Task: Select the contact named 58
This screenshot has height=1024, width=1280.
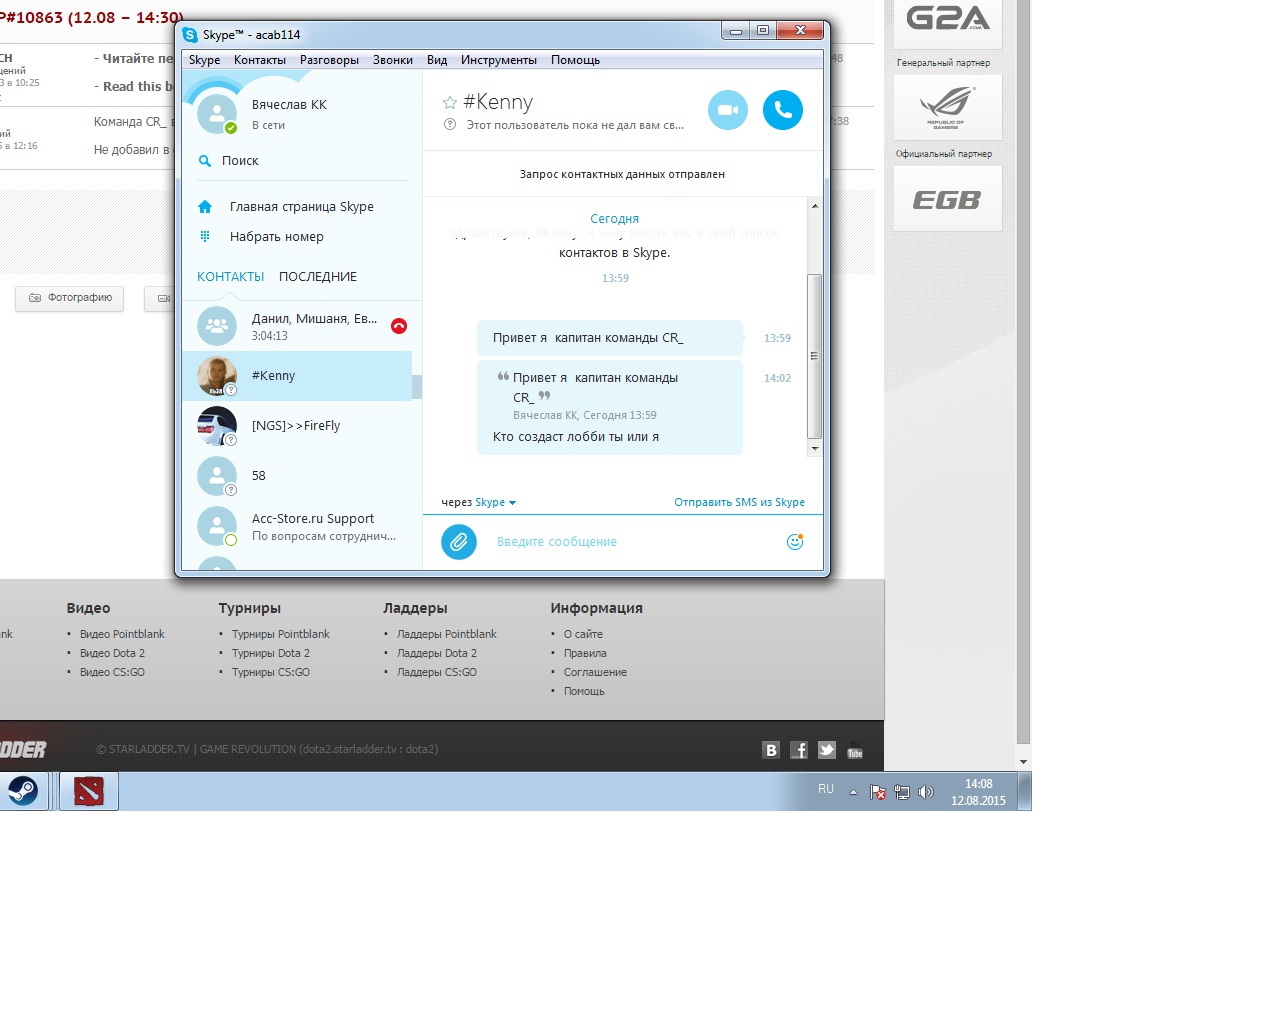Action: 297,476
